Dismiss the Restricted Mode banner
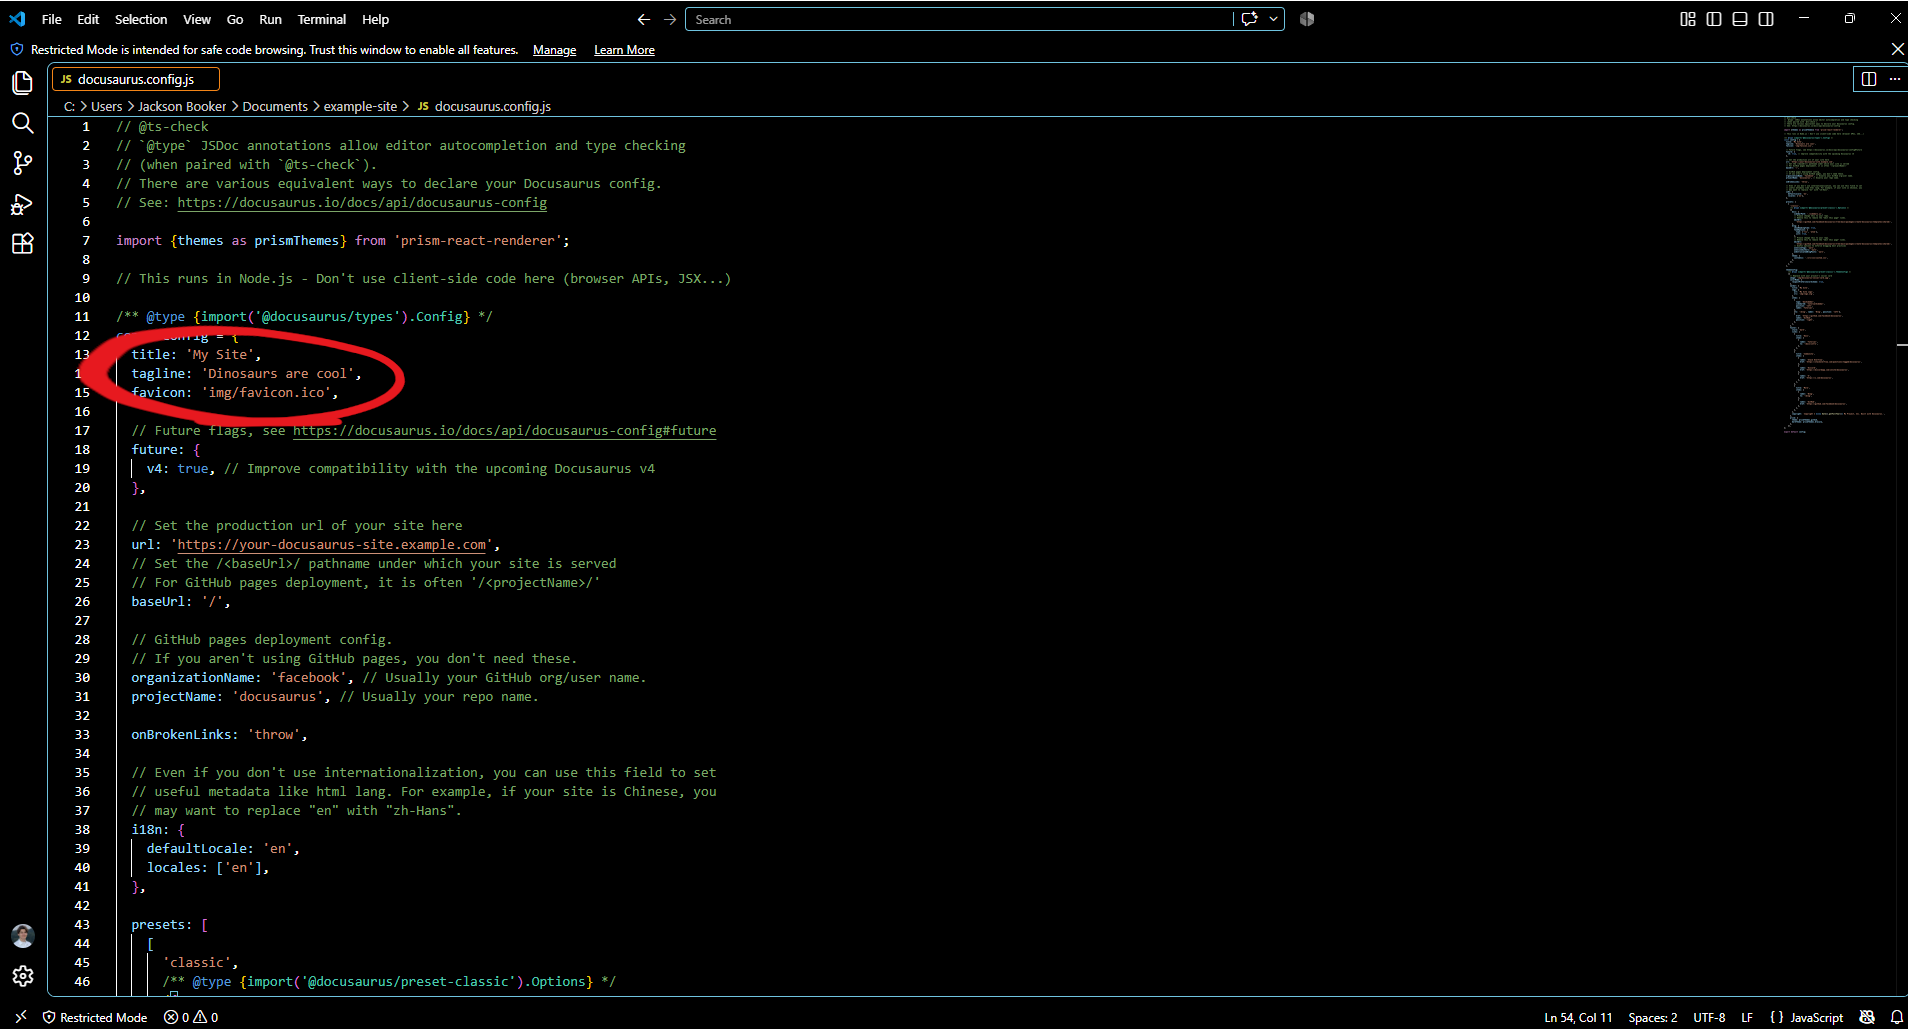 point(1897,49)
